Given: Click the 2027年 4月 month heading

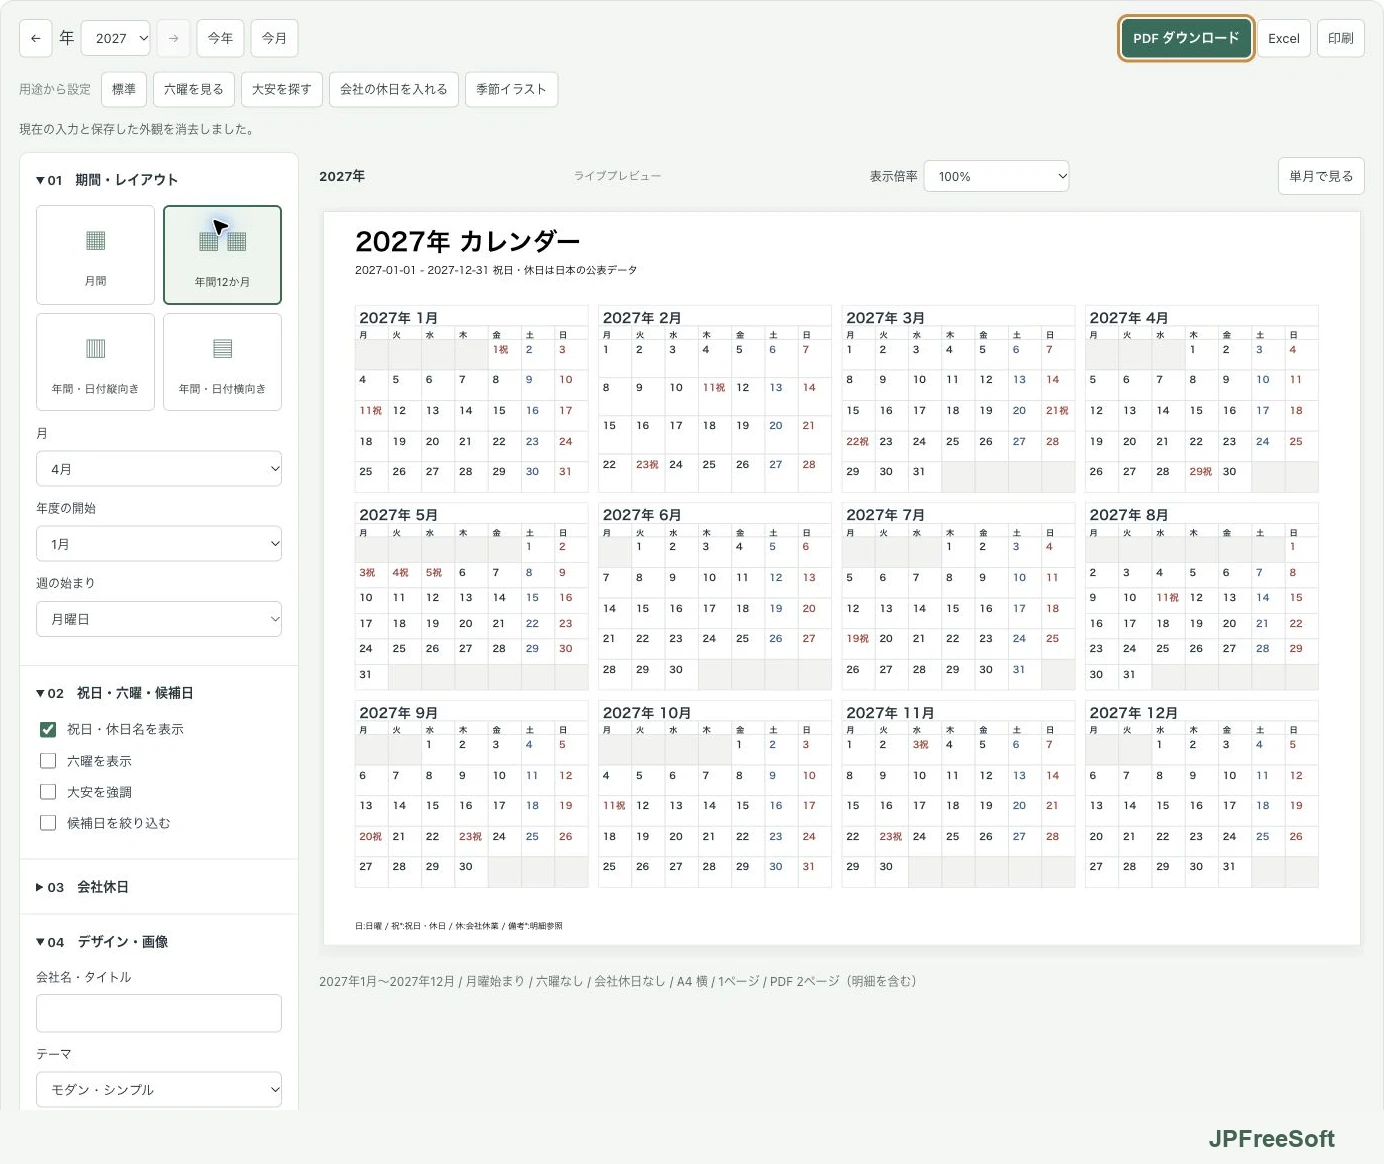Looking at the screenshot, I should tap(1129, 318).
